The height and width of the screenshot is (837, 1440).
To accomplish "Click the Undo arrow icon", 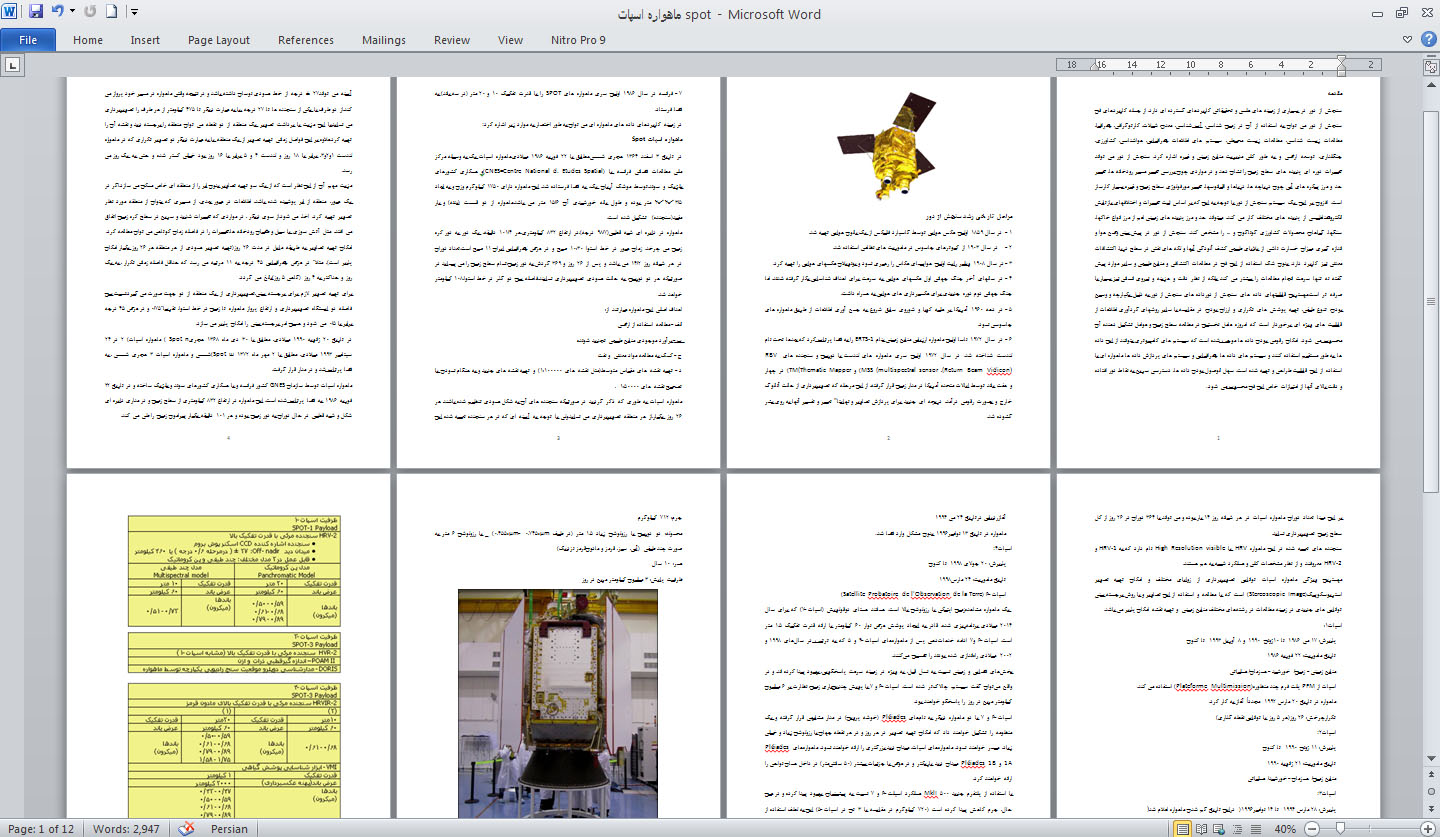I will [57, 13].
